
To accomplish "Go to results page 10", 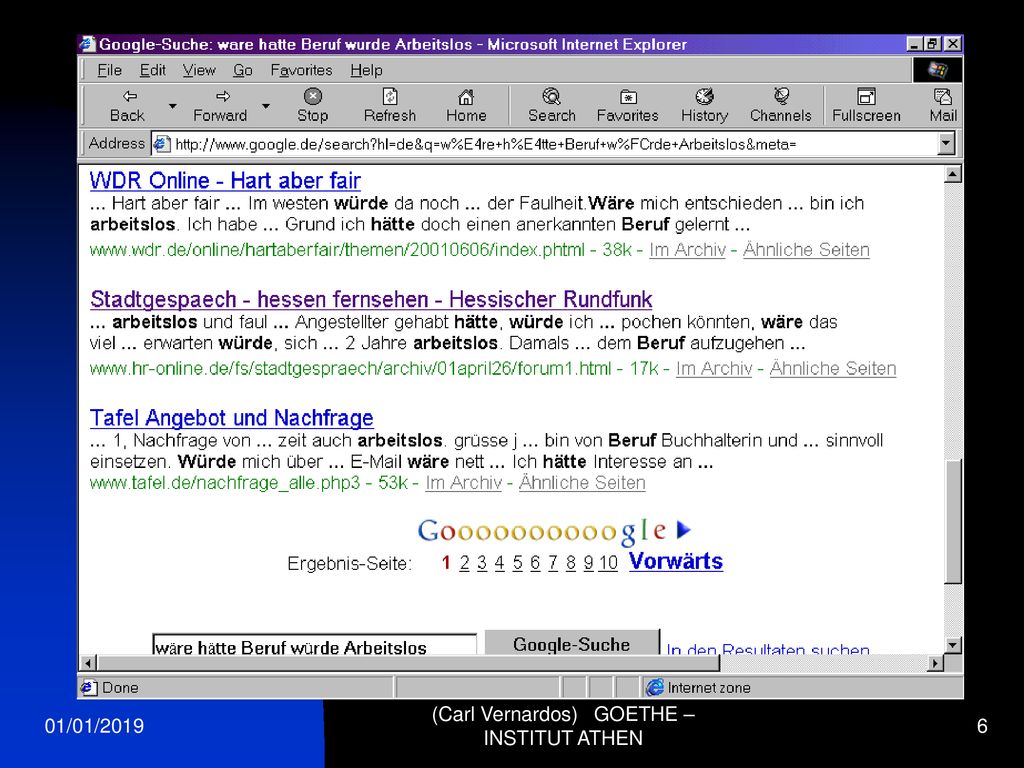I will click(x=608, y=563).
